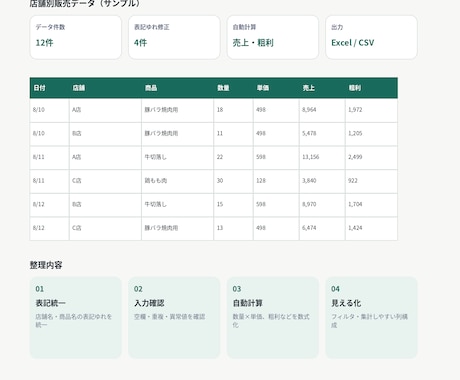Click the 整理内容 section heading

pyautogui.click(x=46, y=265)
